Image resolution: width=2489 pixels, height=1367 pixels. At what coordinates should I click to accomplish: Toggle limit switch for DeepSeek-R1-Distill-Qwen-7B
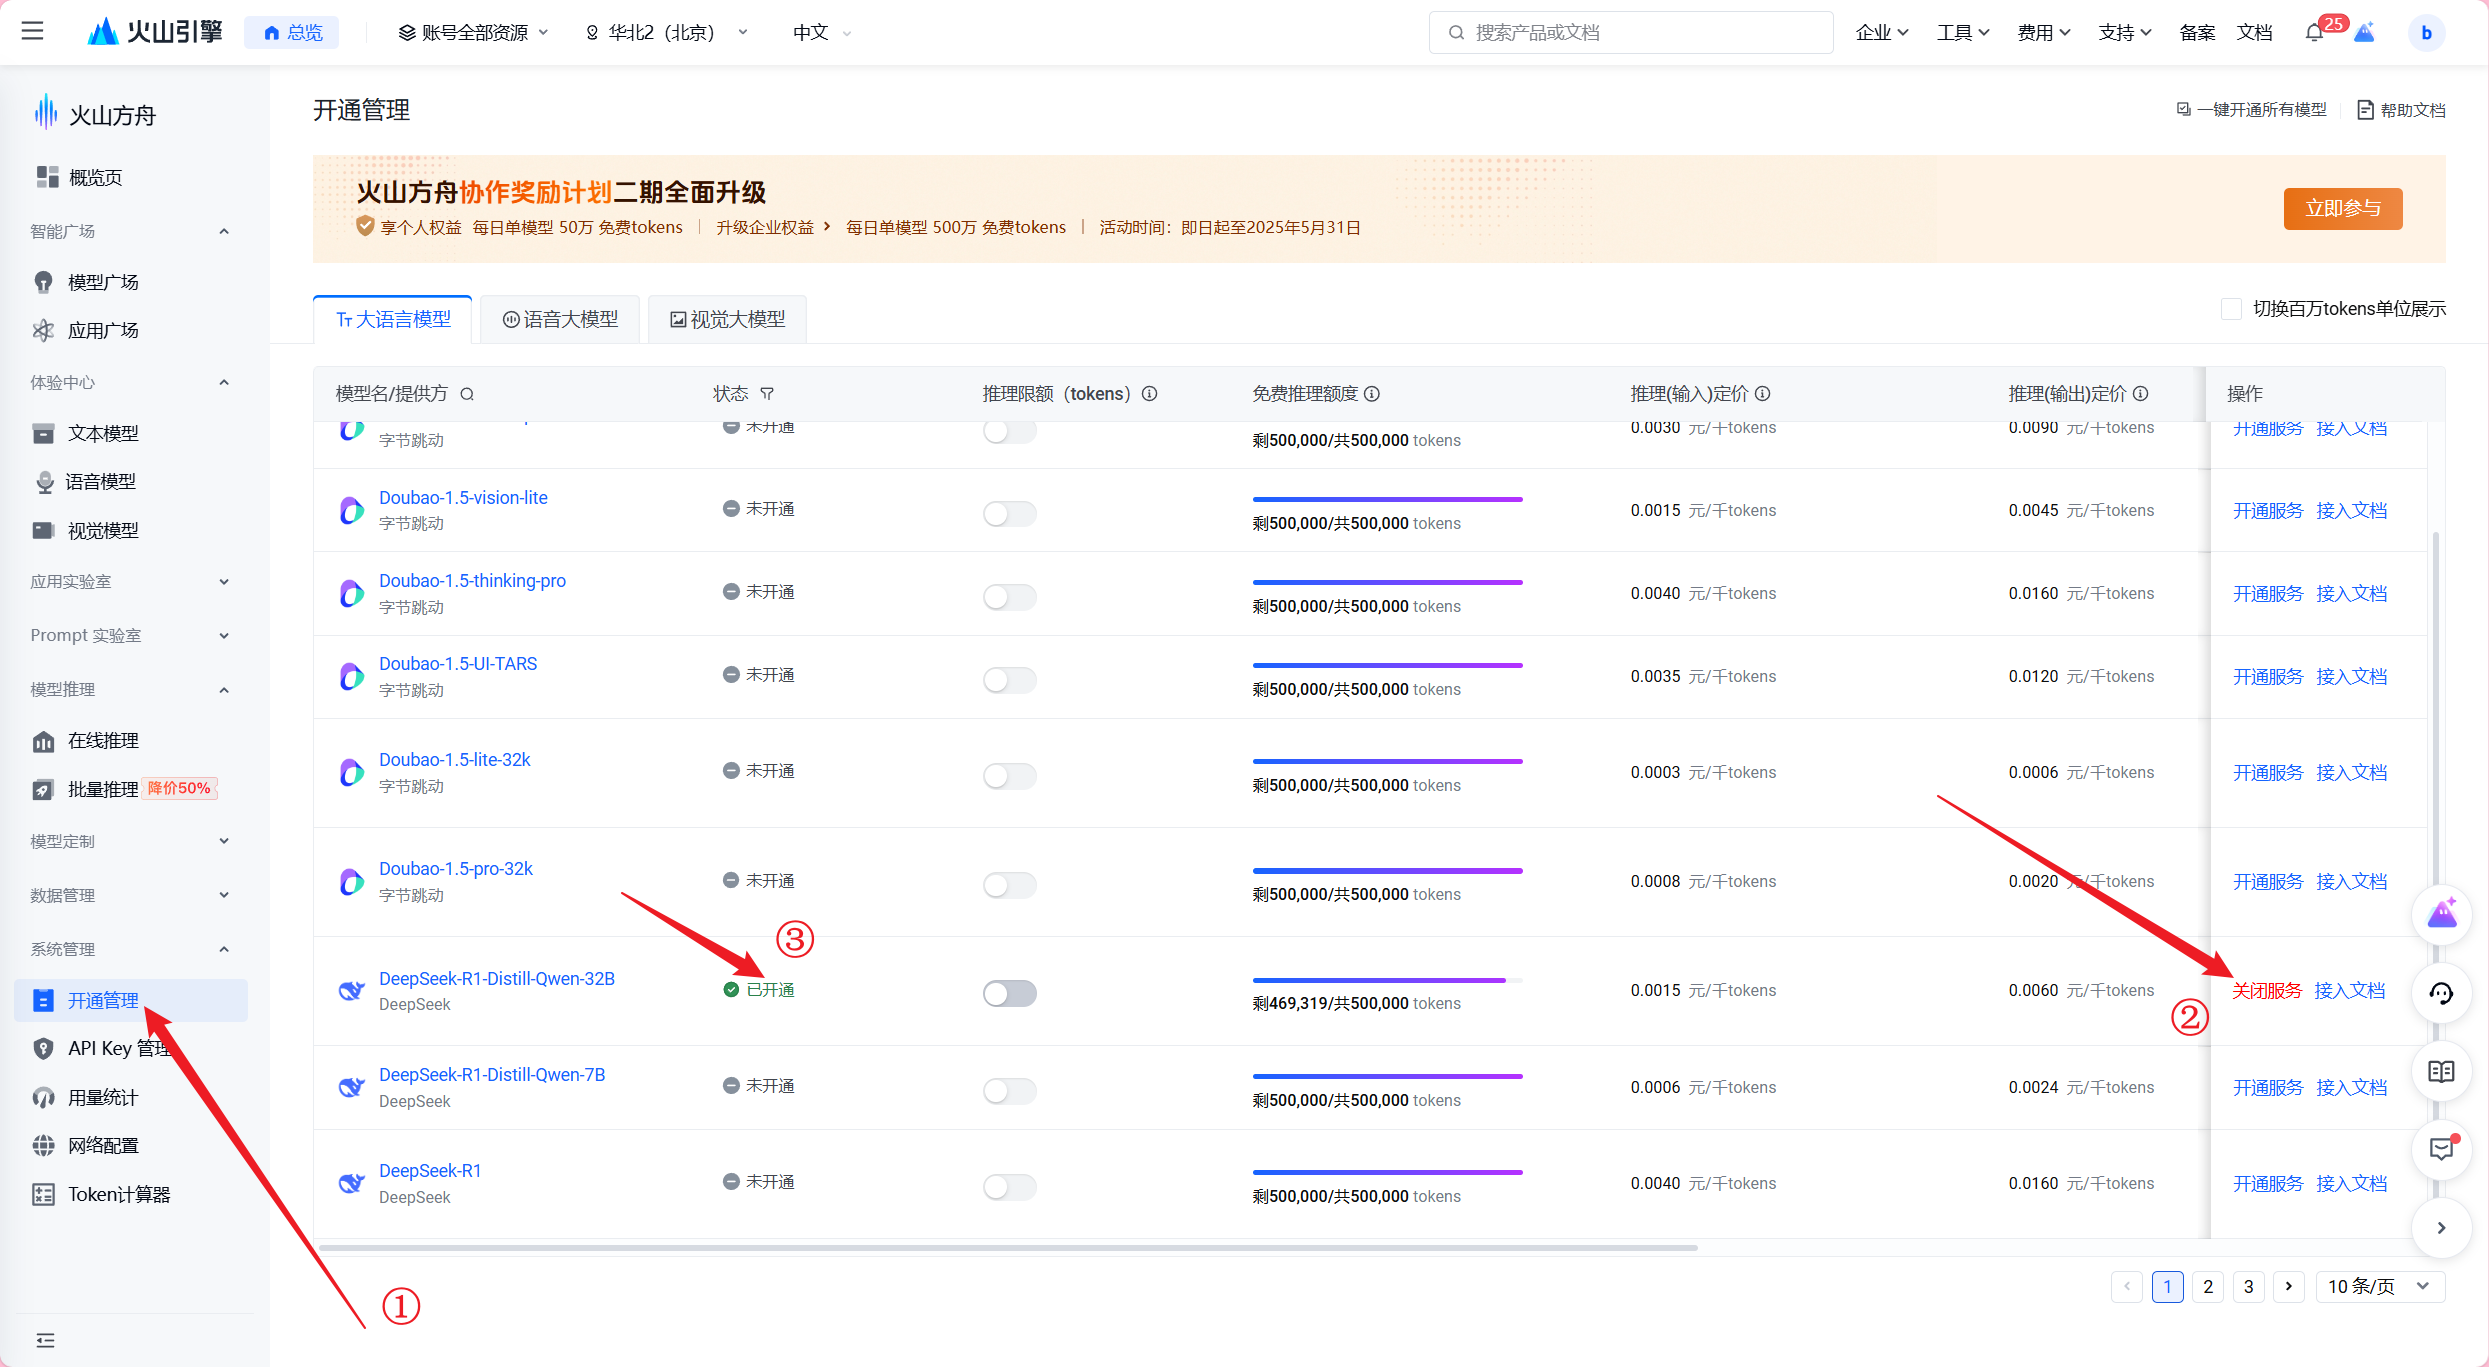coord(1010,1091)
